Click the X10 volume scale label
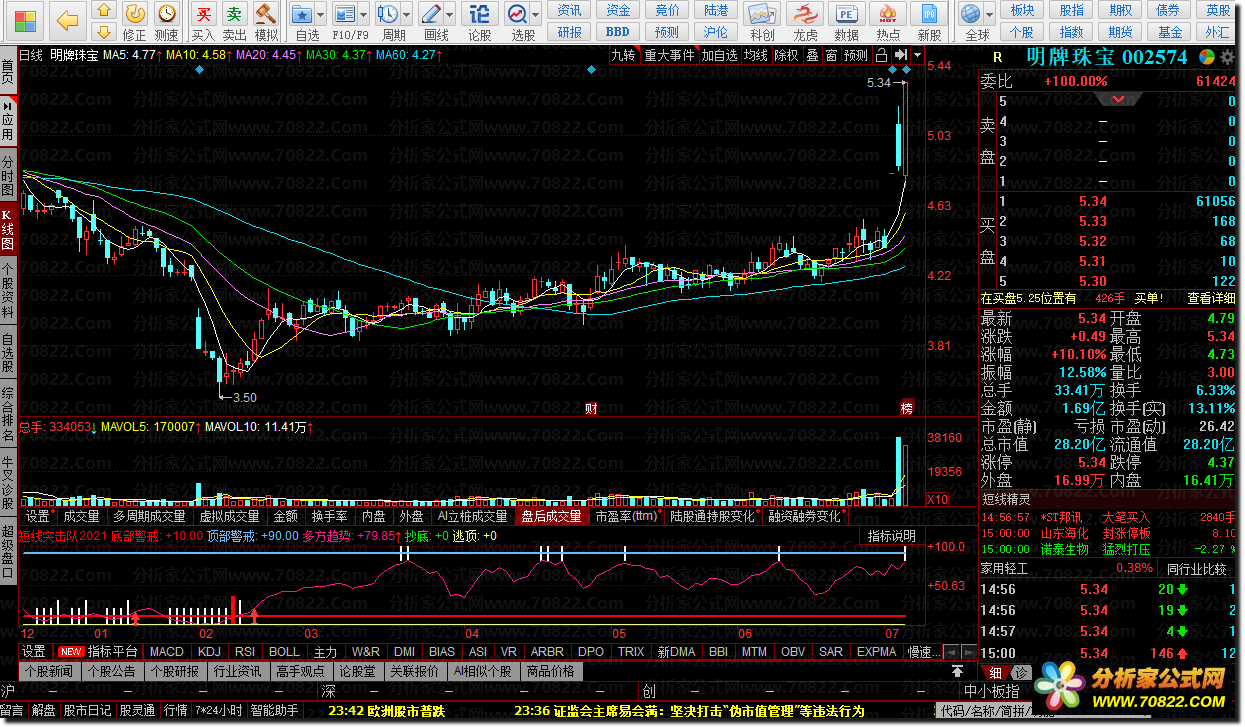Image resolution: width=1245 pixels, height=727 pixels. (x=938, y=499)
